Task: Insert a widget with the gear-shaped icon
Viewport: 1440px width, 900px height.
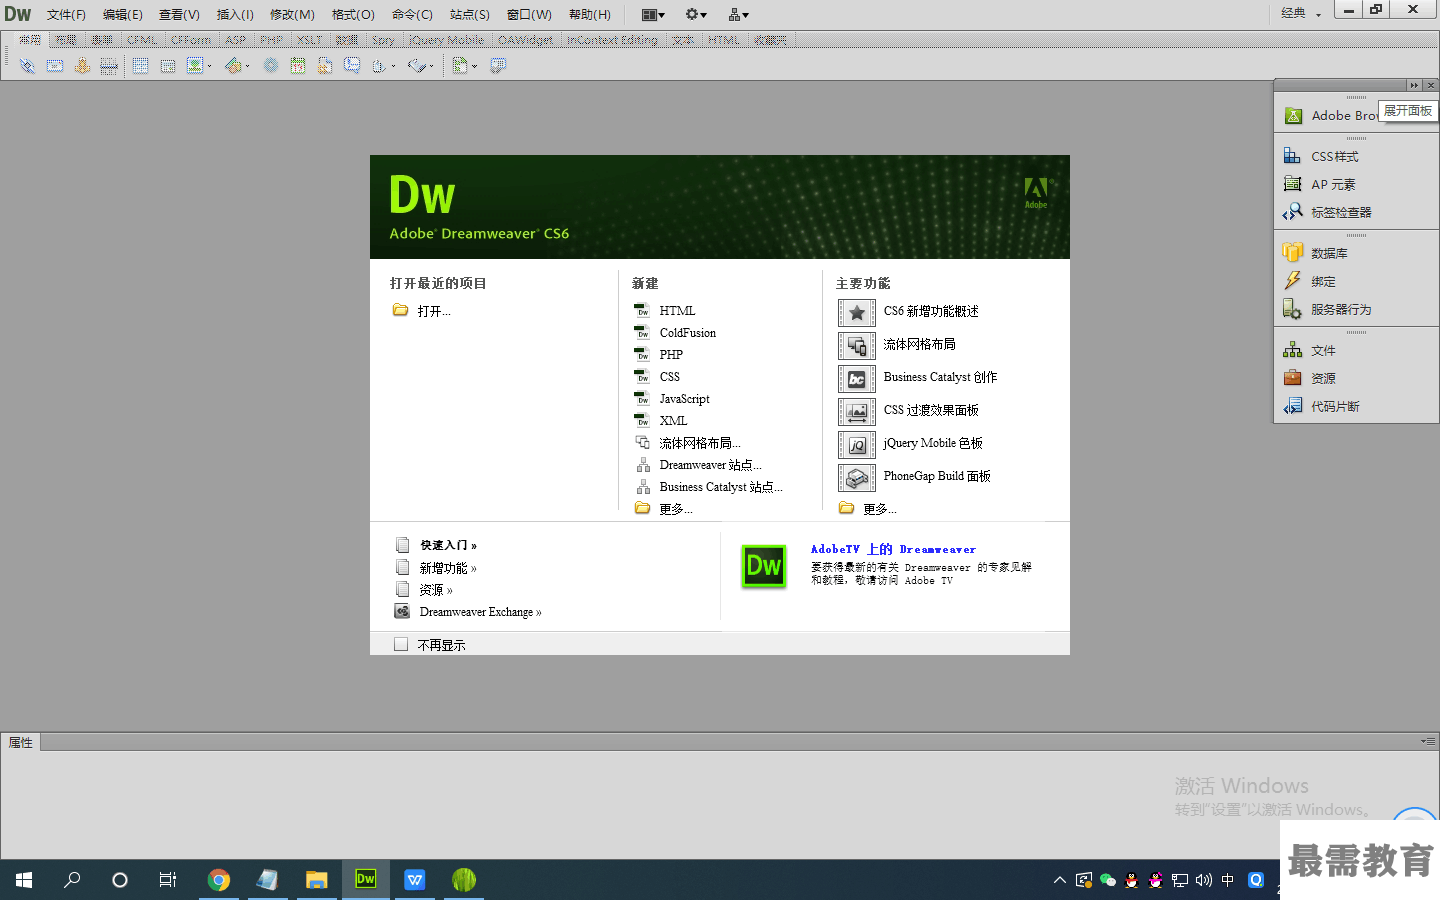Action: (x=270, y=66)
